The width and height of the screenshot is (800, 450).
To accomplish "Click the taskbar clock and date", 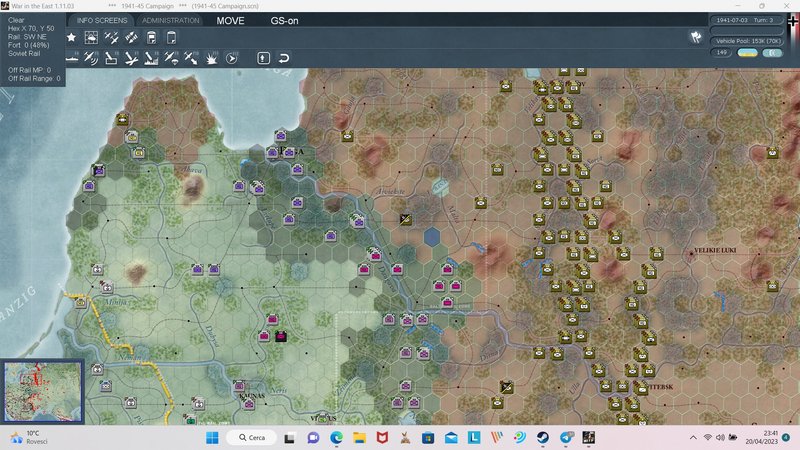I will (762, 437).
